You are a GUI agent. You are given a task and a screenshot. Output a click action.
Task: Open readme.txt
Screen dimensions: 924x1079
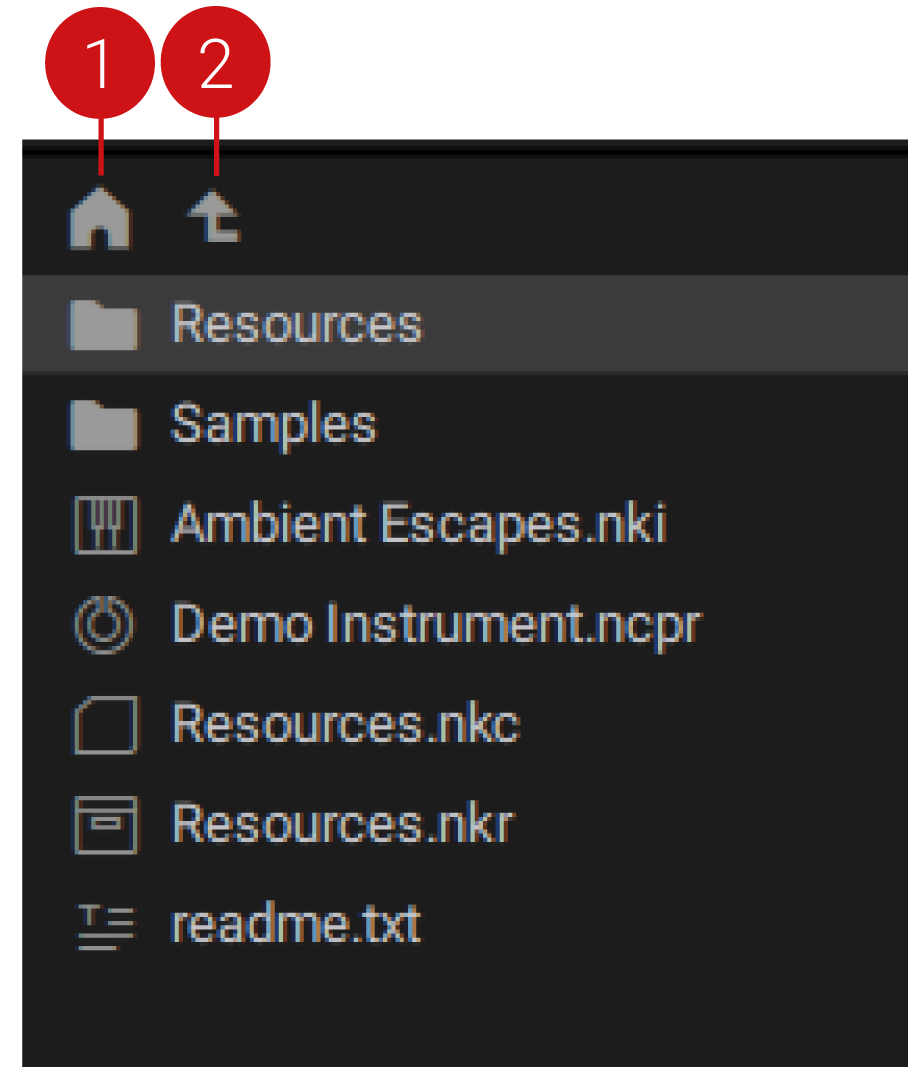[x=295, y=922]
